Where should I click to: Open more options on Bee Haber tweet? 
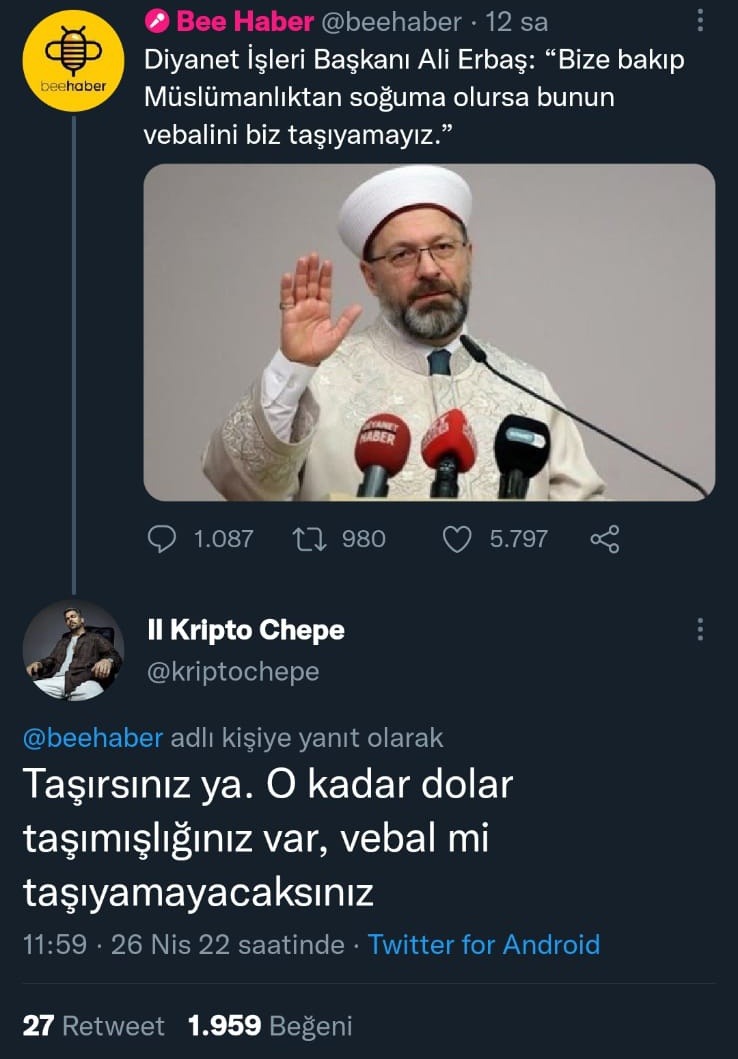point(700,22)
